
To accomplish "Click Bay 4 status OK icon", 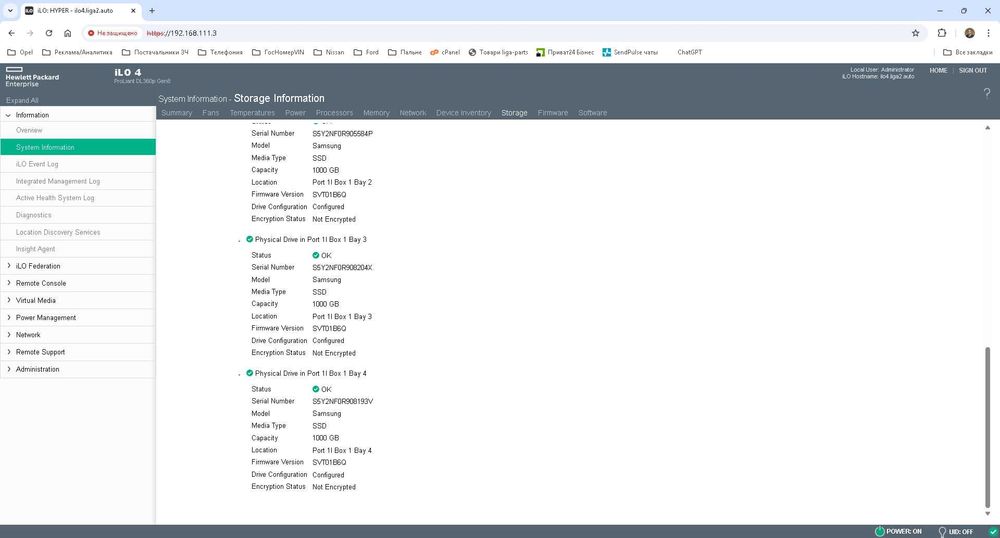I will pyautogui.click(x=316, y=389).
